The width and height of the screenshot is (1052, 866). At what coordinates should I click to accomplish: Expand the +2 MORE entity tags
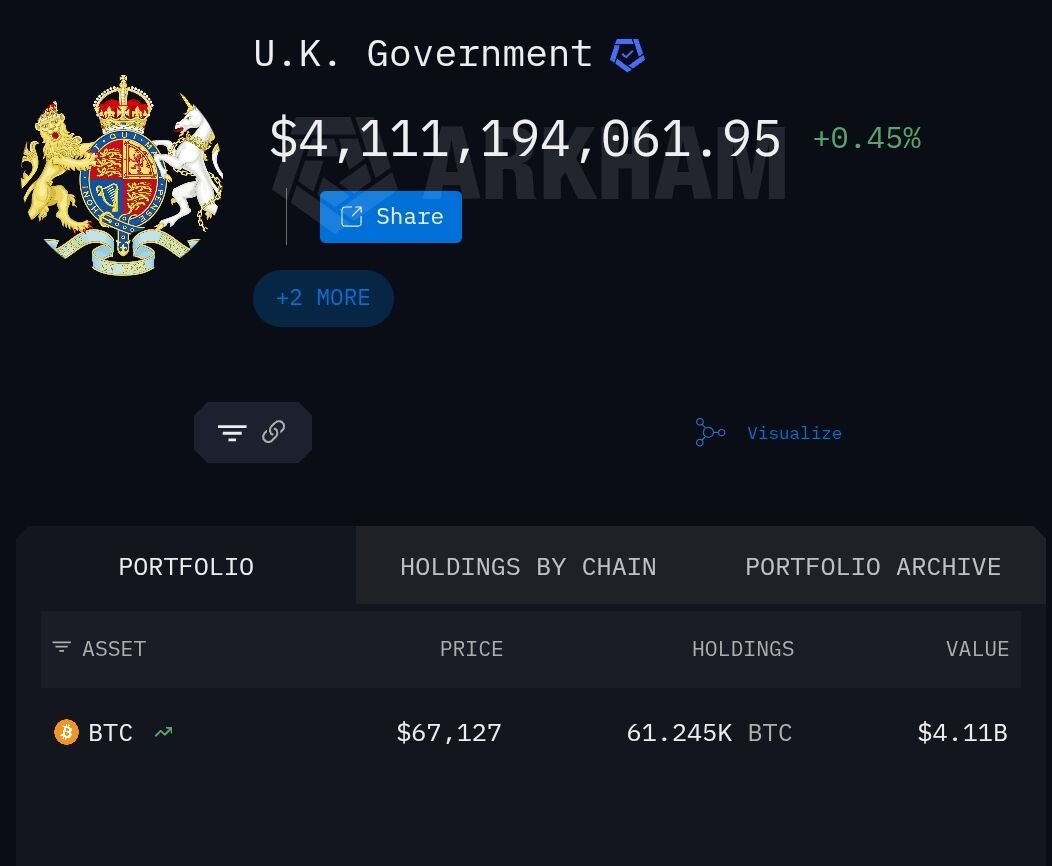323,298
